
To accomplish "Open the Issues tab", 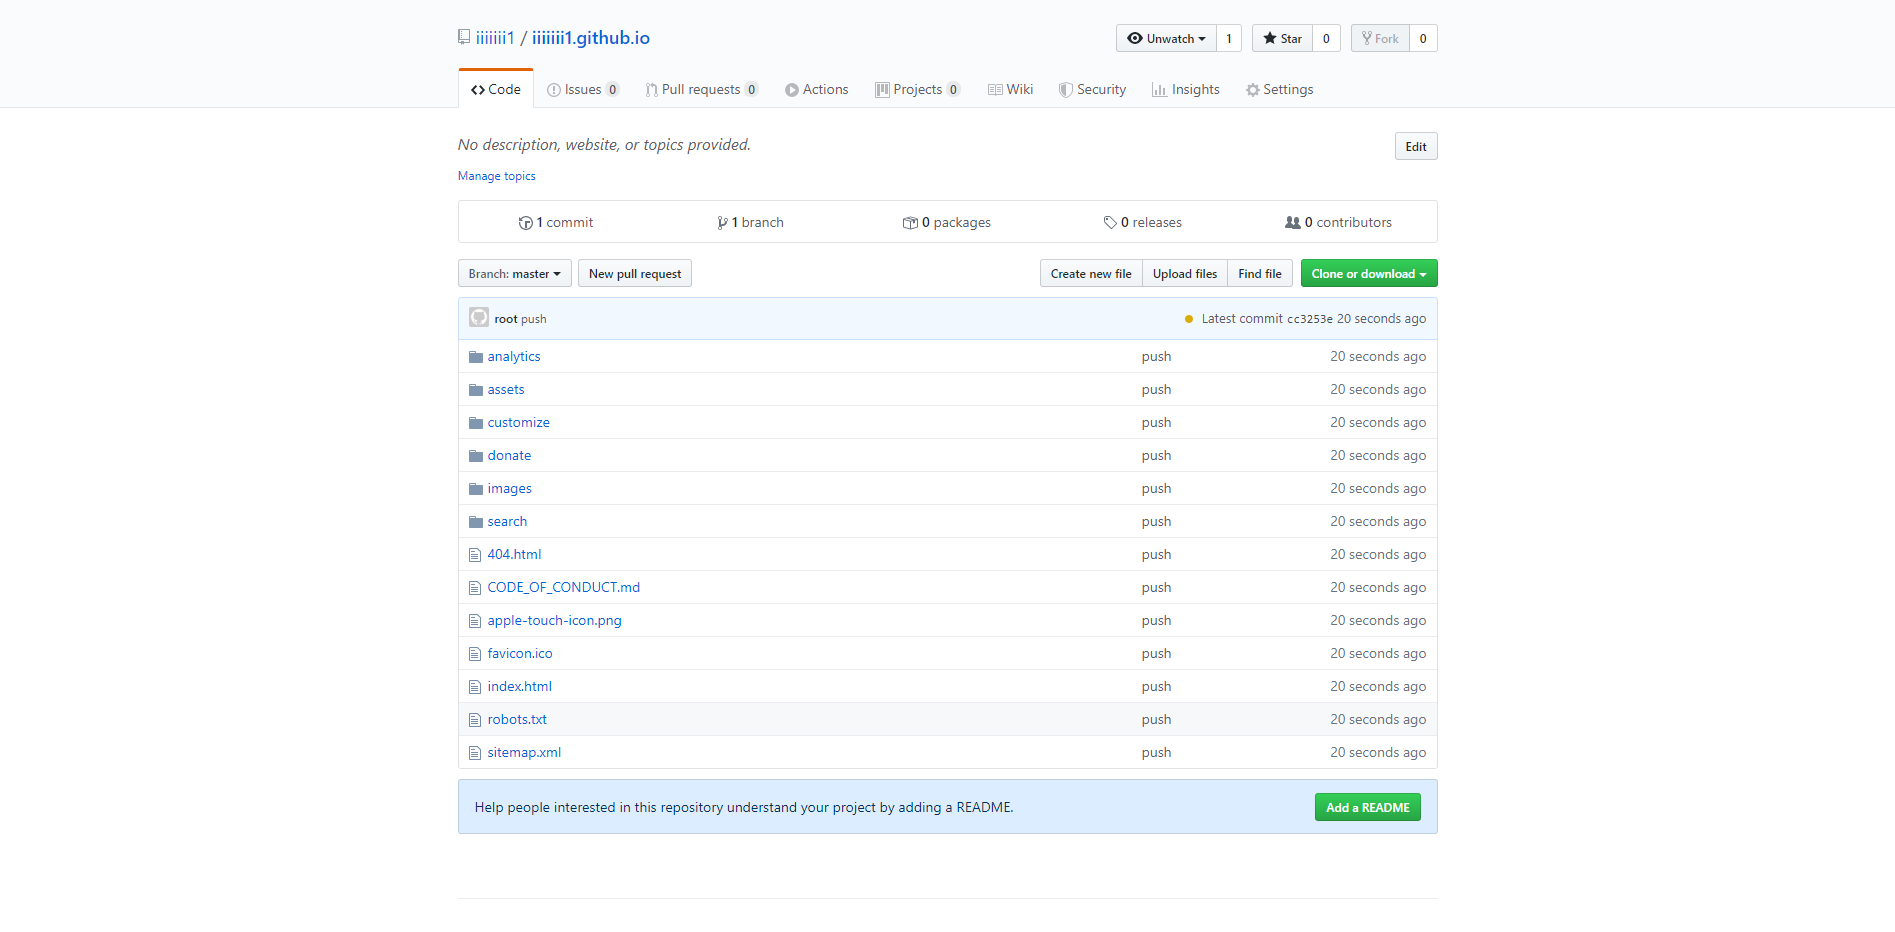I will click(583, 89).
